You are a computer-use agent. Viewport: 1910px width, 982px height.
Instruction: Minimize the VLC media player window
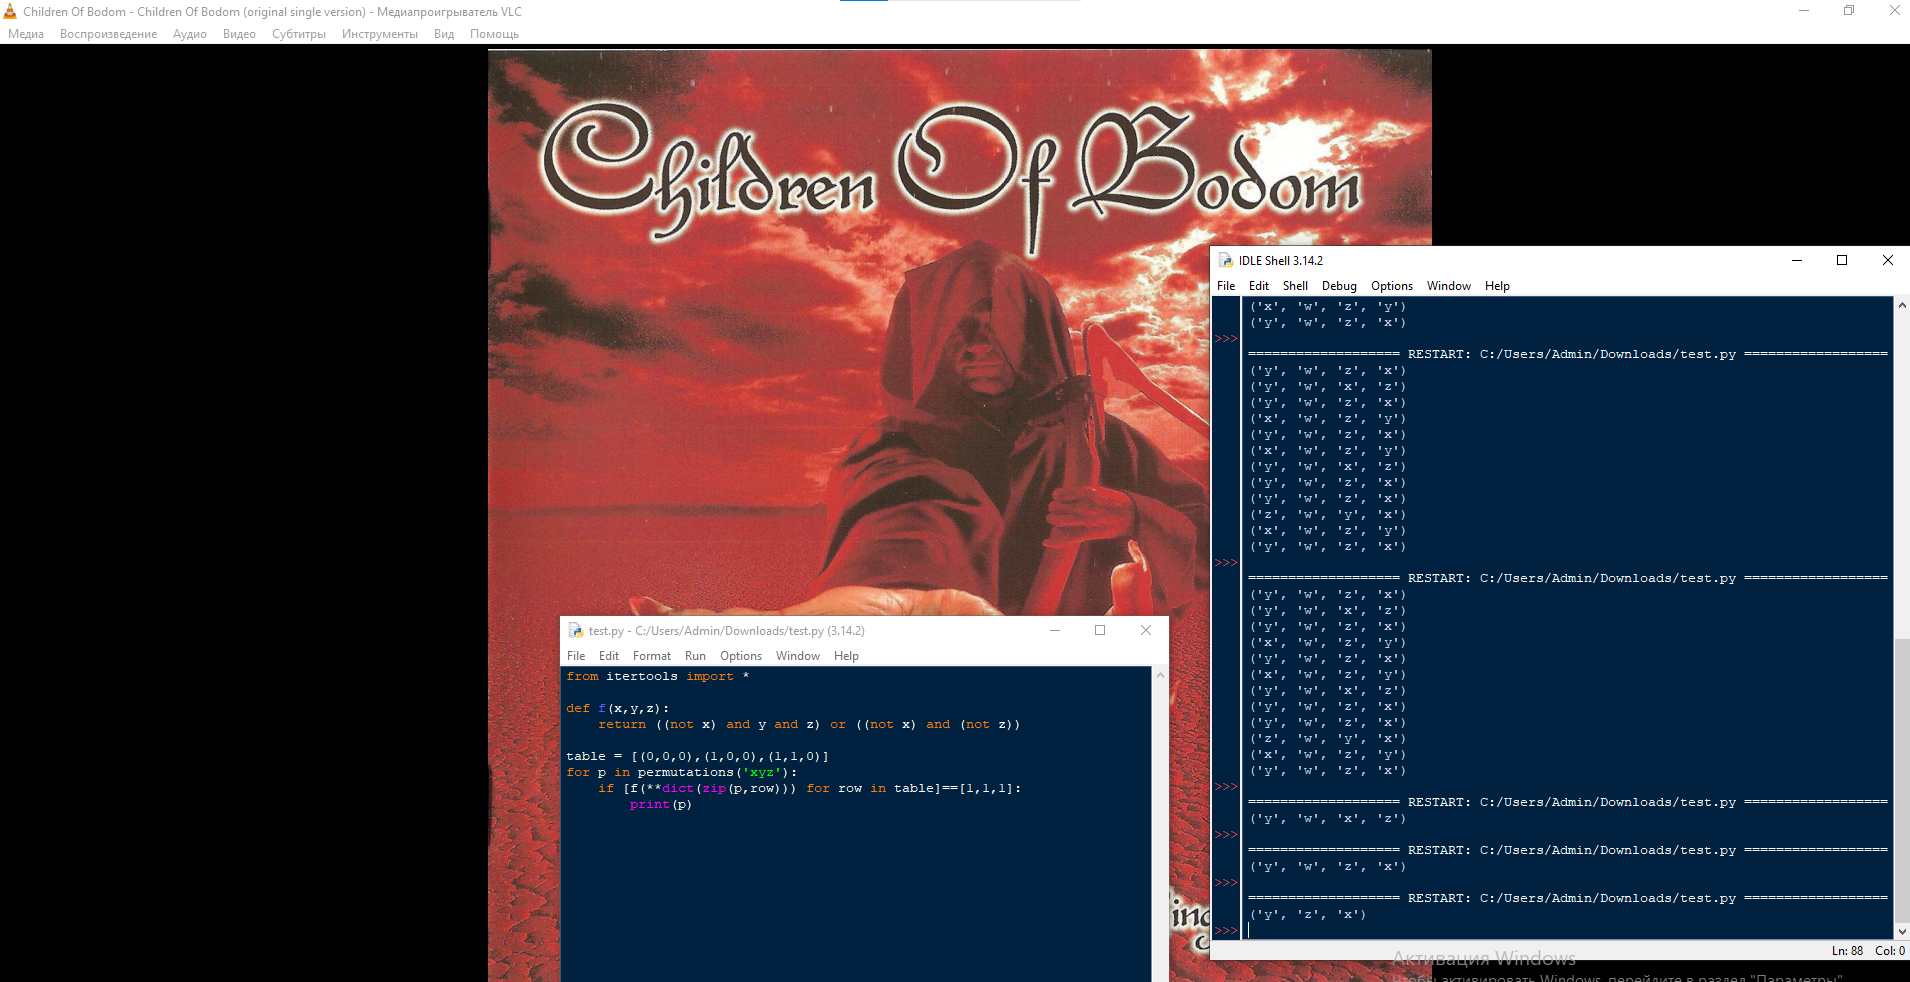pos(1804,11)
